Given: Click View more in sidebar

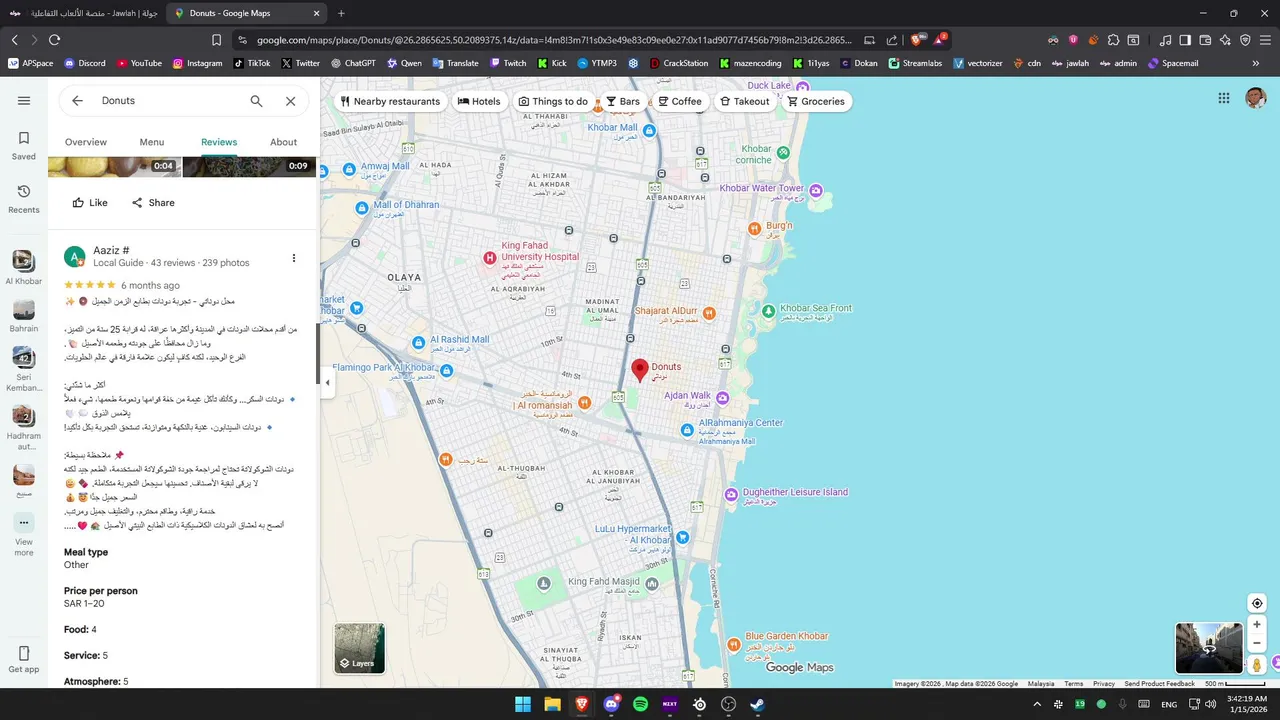Looking at the screenshot, I should point(24,535).
